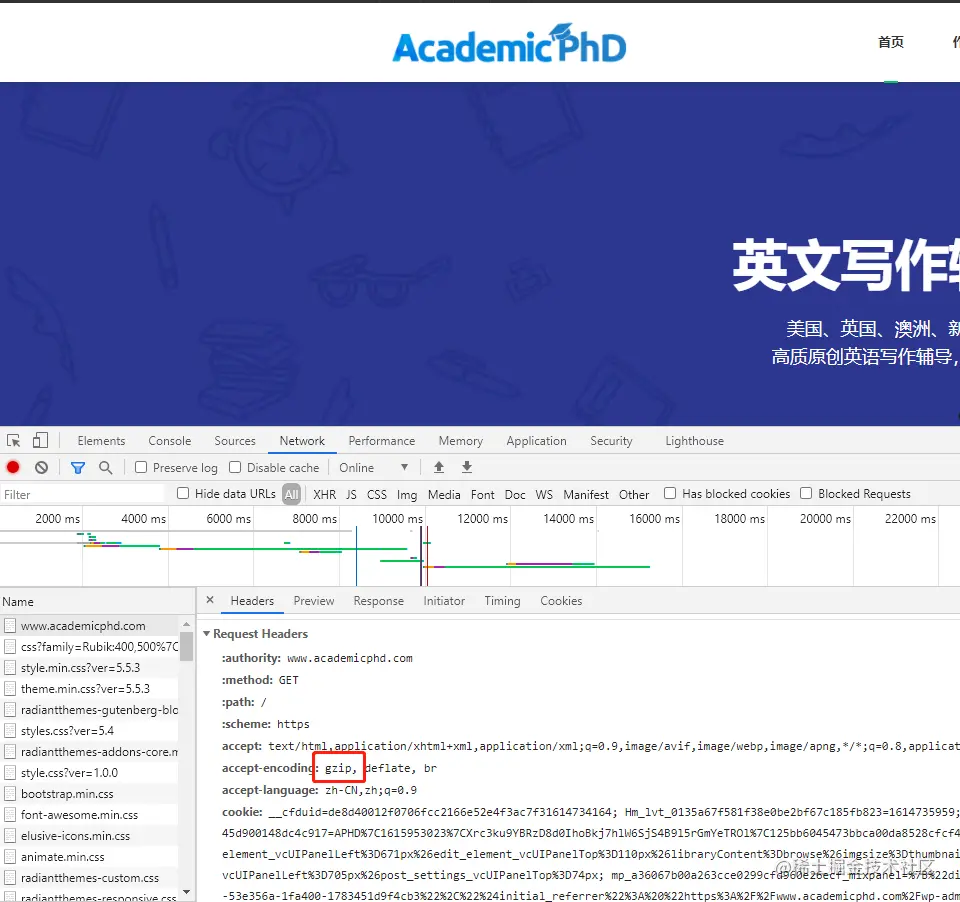The height and width of the screenshot is (902, 960).
Task: Switch to the Response detail tab
Action: [x=378, y=601]
